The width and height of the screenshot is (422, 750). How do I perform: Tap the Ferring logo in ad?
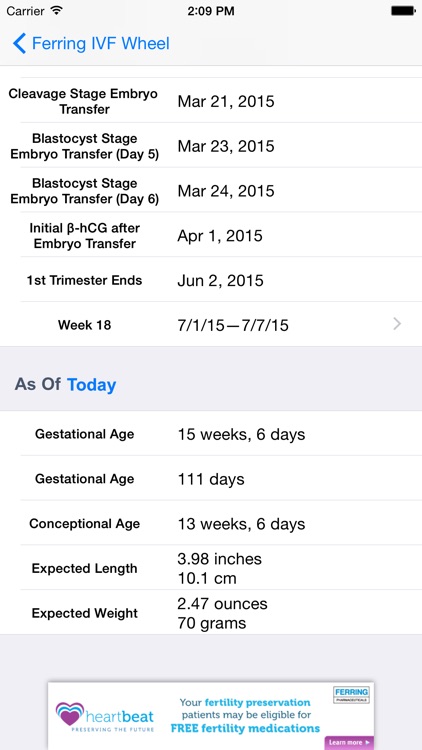[351, 695]
